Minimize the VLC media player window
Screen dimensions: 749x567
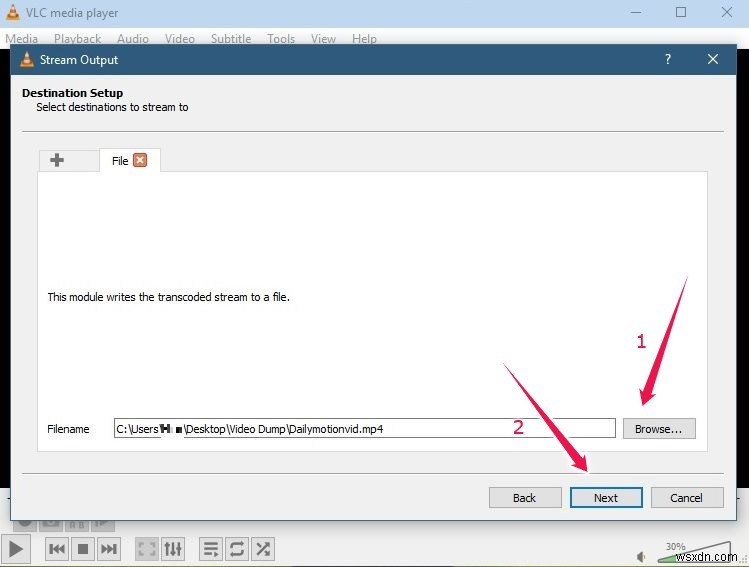636,12
